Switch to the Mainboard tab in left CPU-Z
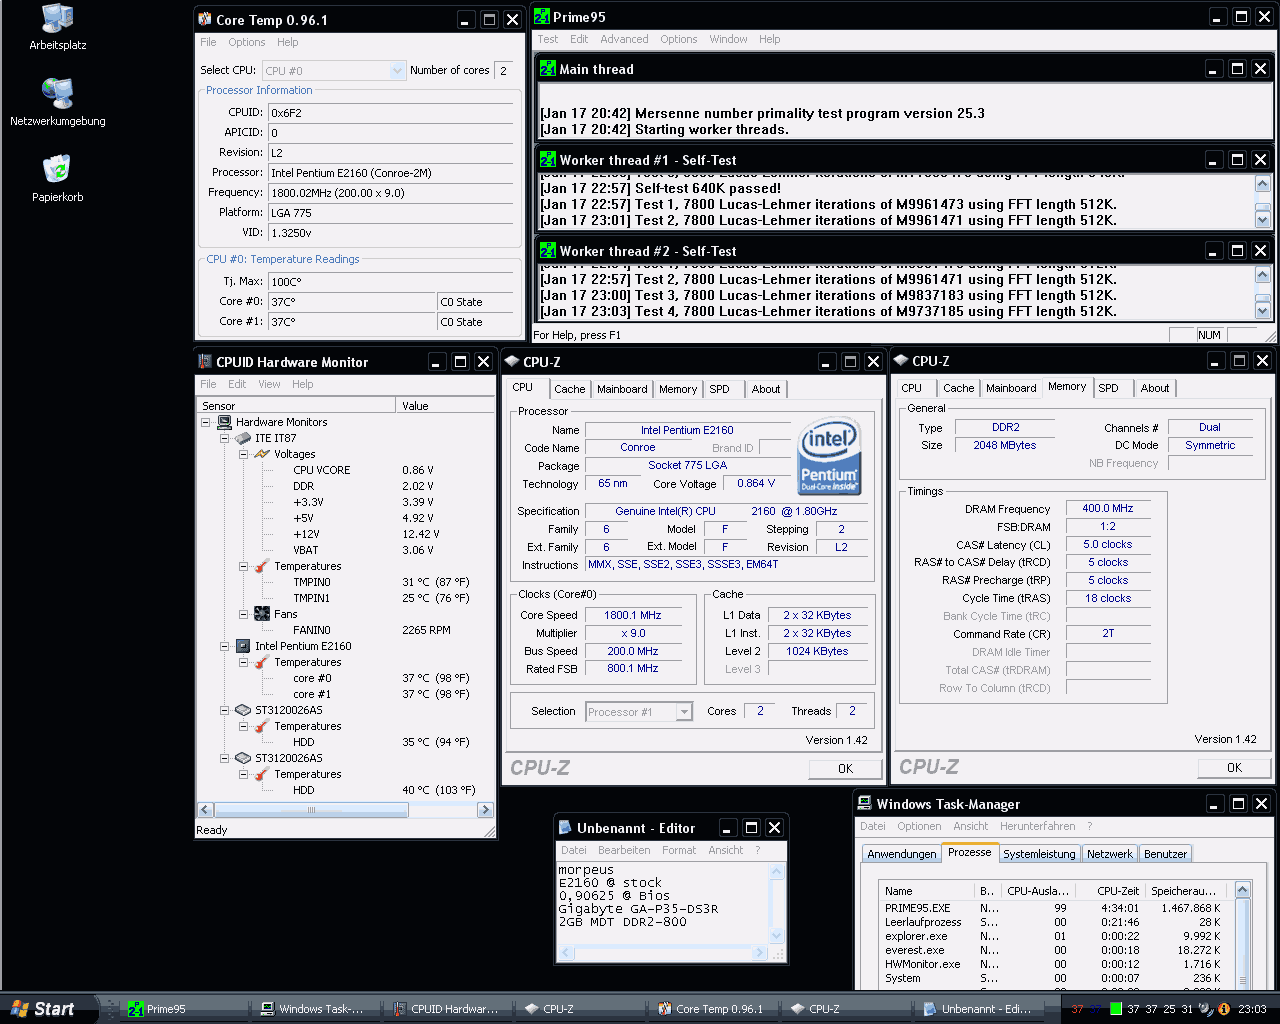The width and height of the screenshot is (1280, 1024). tap(622, 389)
